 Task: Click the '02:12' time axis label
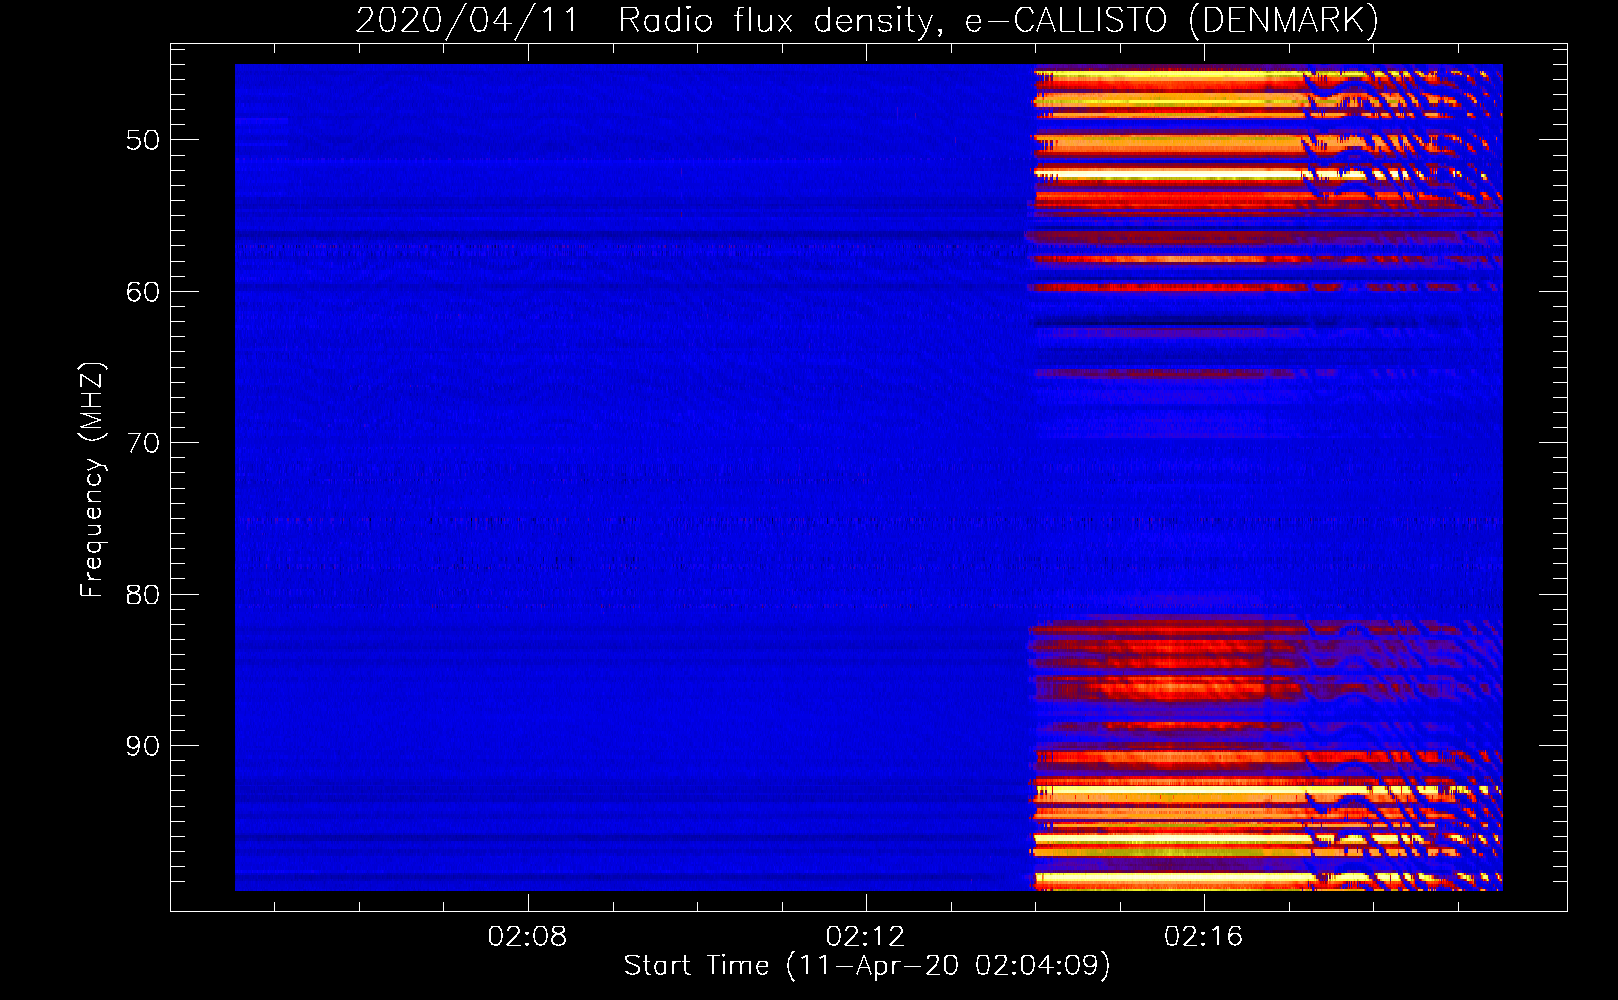(865, 936)
